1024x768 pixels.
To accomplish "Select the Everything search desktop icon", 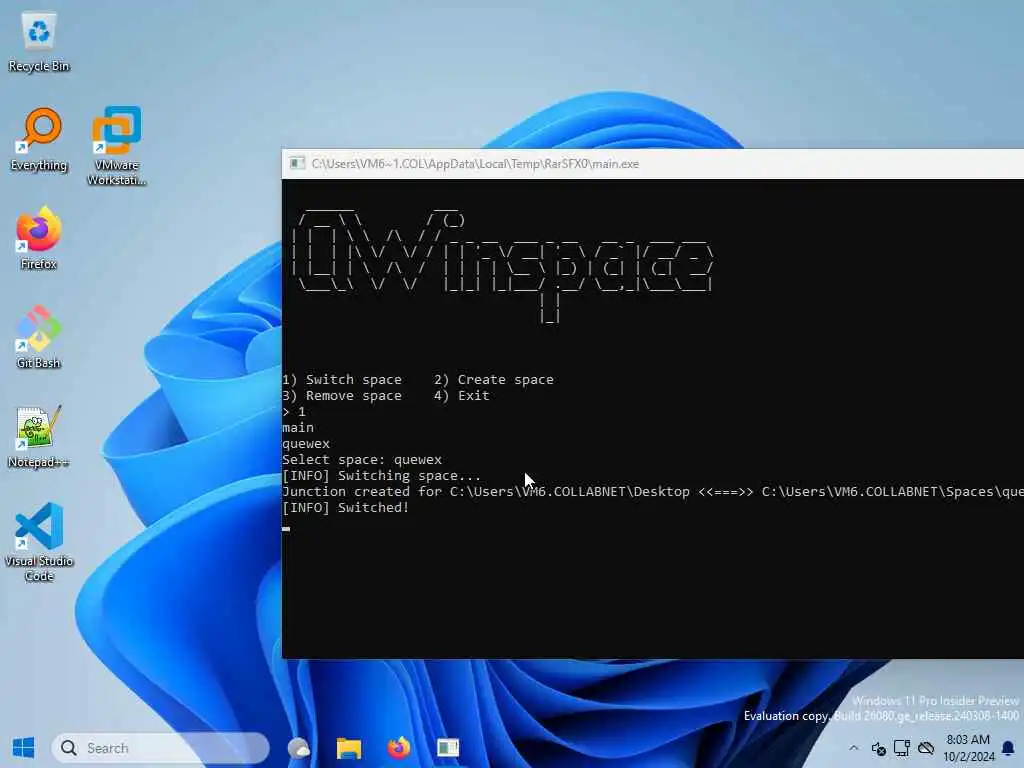I will (x=39, y=140).
